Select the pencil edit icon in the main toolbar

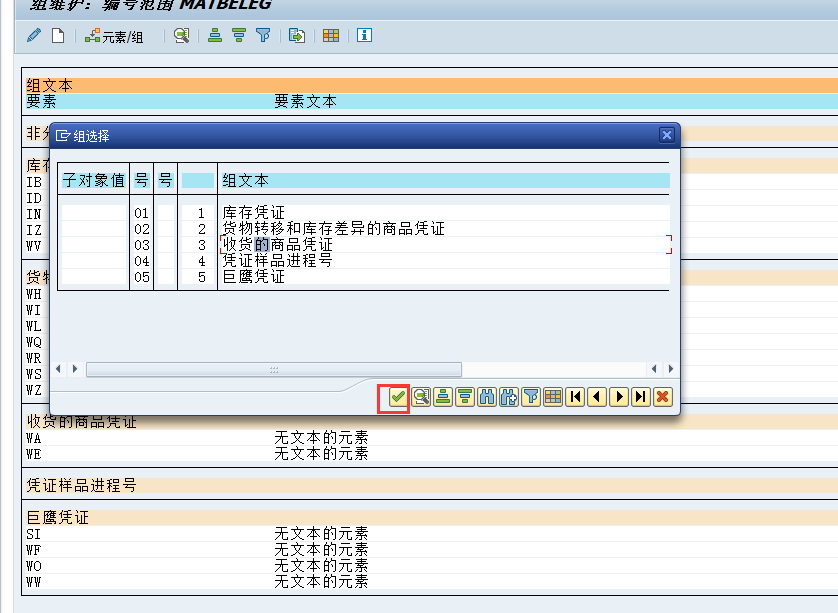click(33, 36)
